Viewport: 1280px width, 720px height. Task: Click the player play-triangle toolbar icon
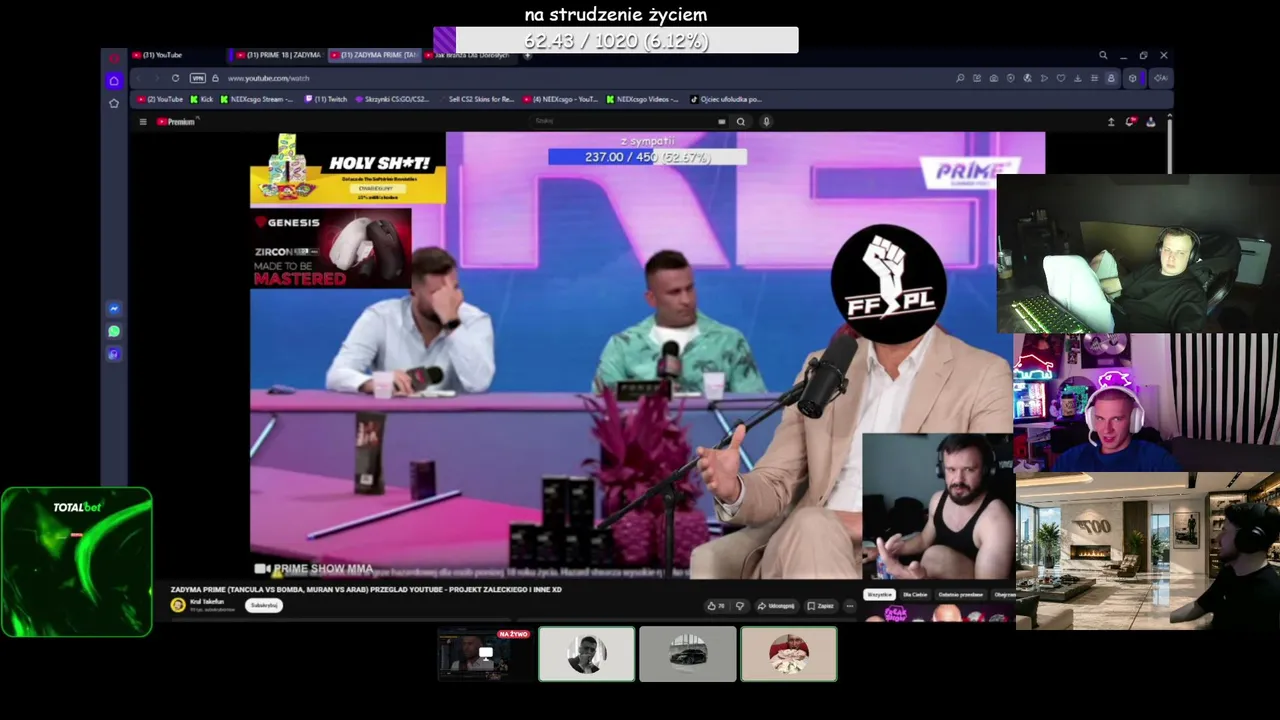[1044, 78]
